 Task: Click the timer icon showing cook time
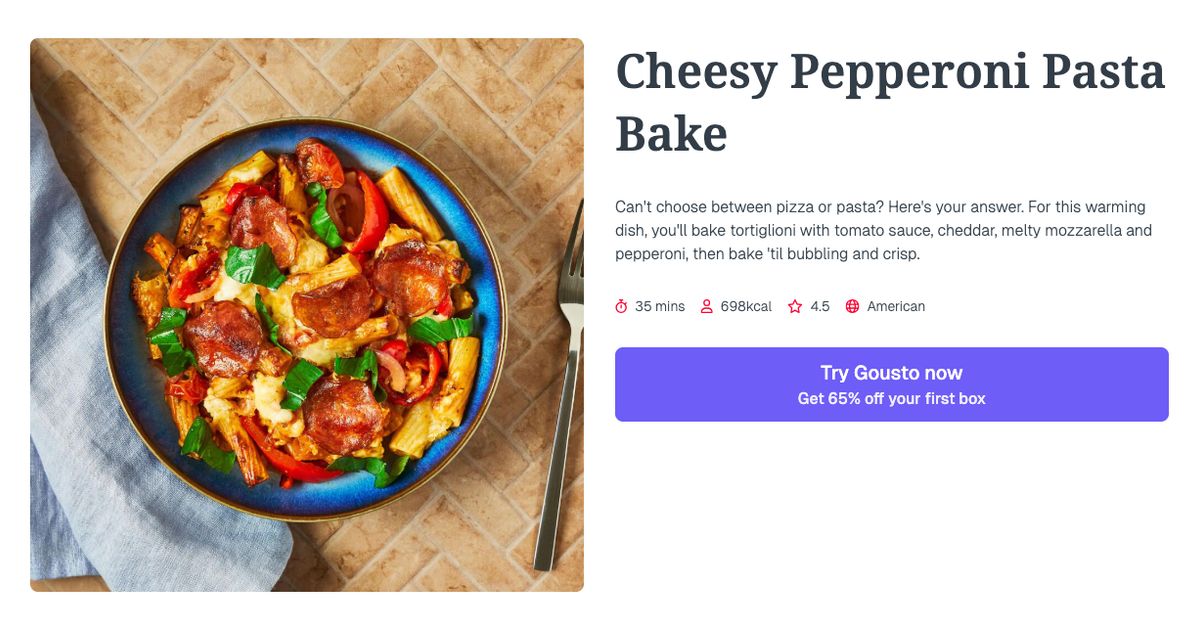(x=622, y=306)
